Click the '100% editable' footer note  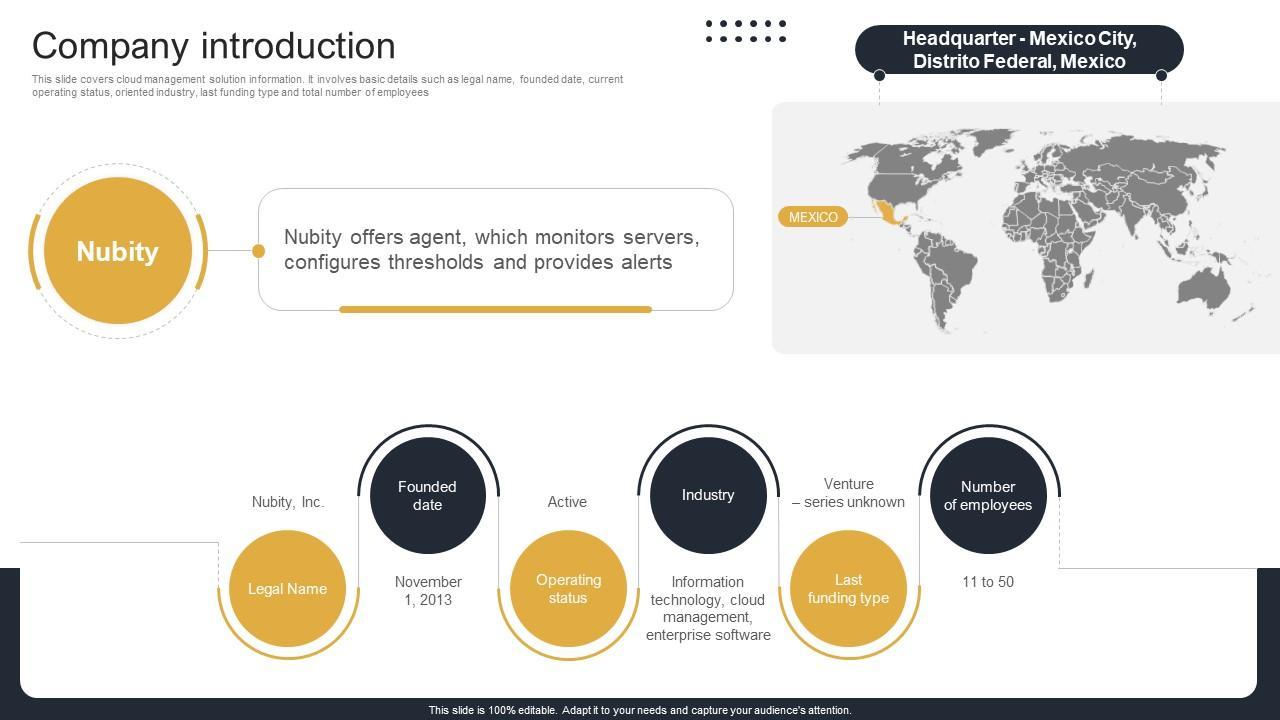[640, 710]
